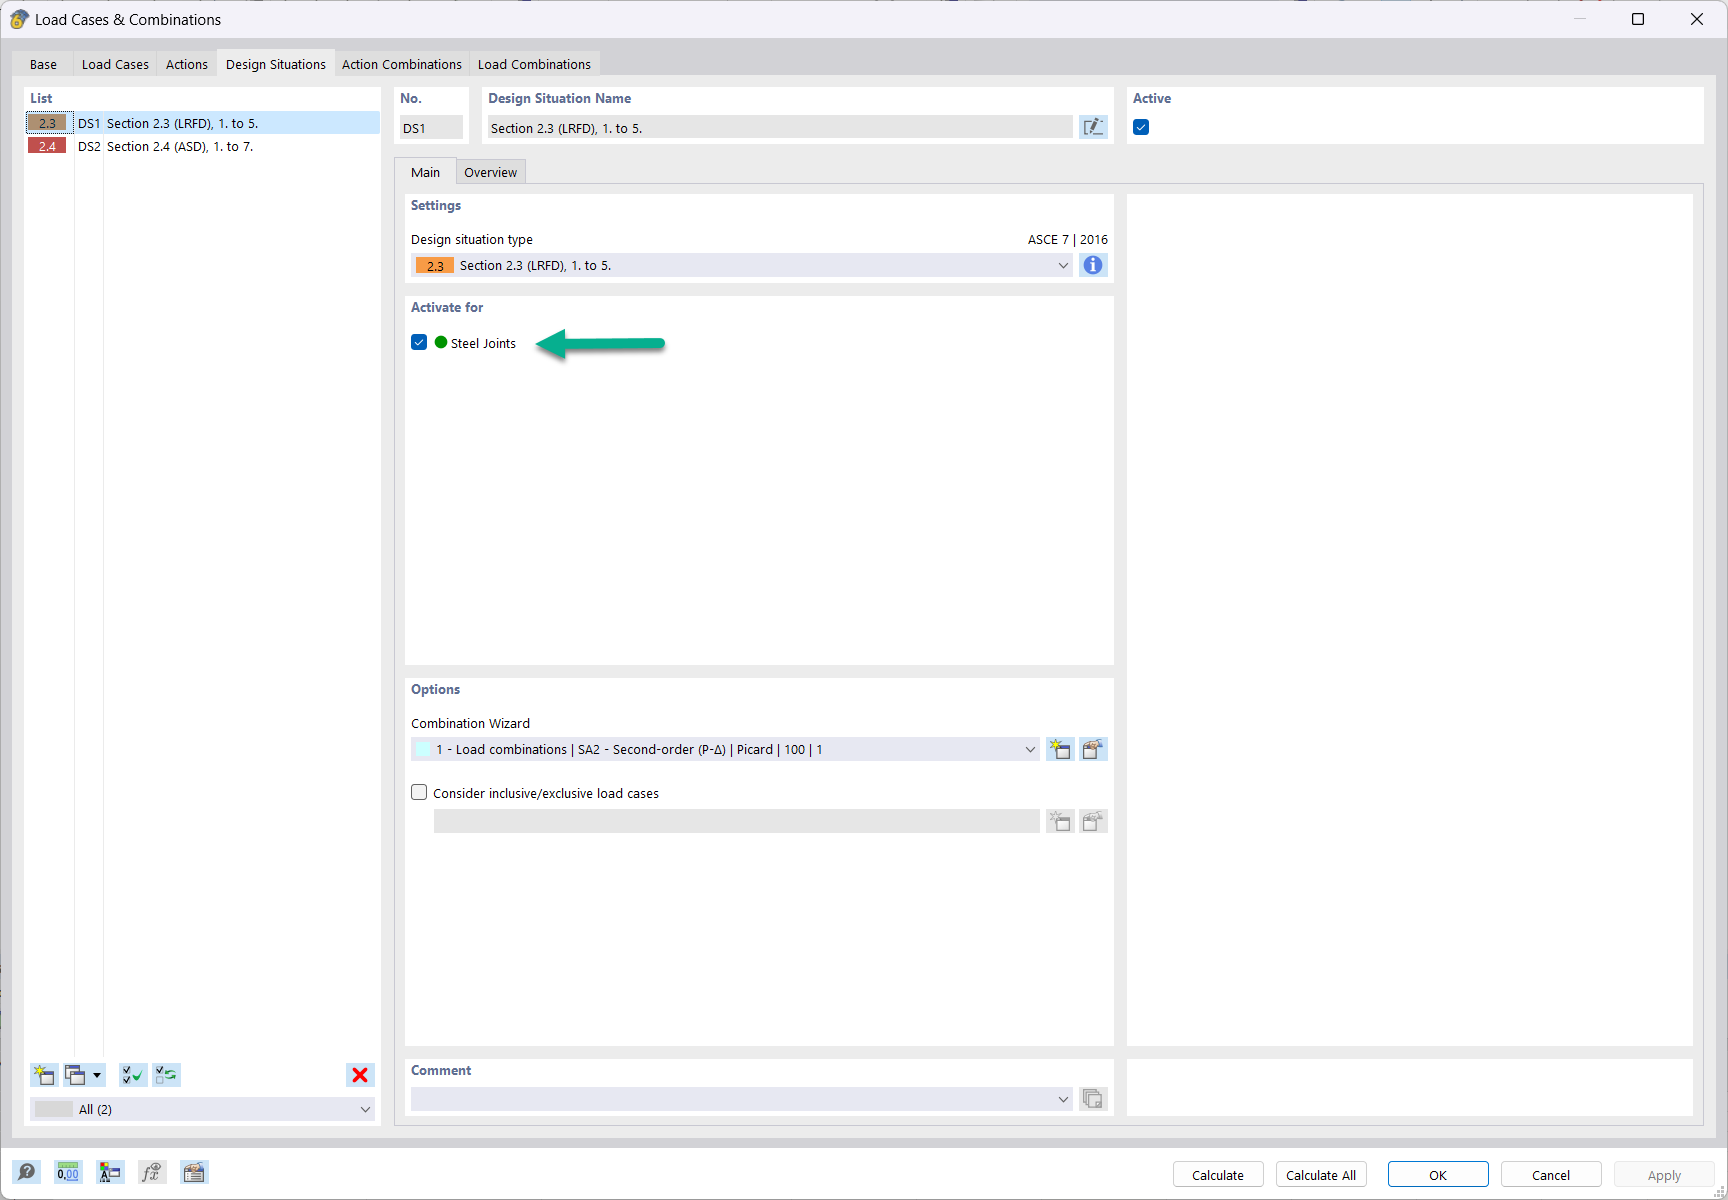Click the ASCE 7 | 2016 standard label

point(1067,239)
